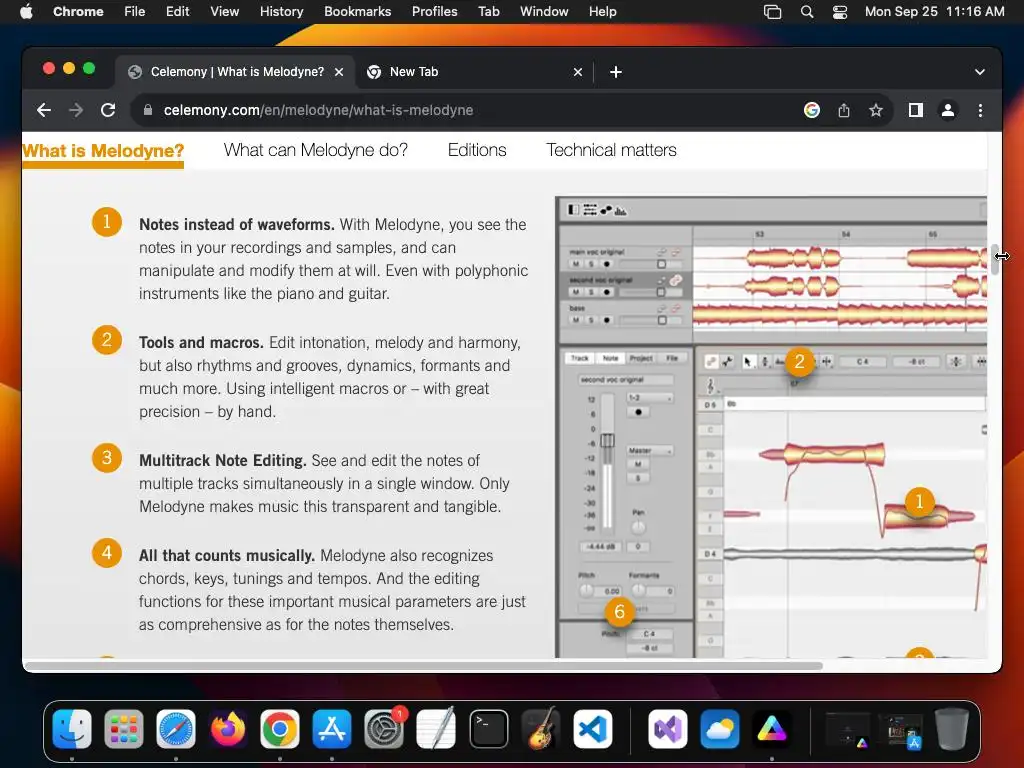
Task: Launch Firefox from the Dock
Action: (228, 729)
